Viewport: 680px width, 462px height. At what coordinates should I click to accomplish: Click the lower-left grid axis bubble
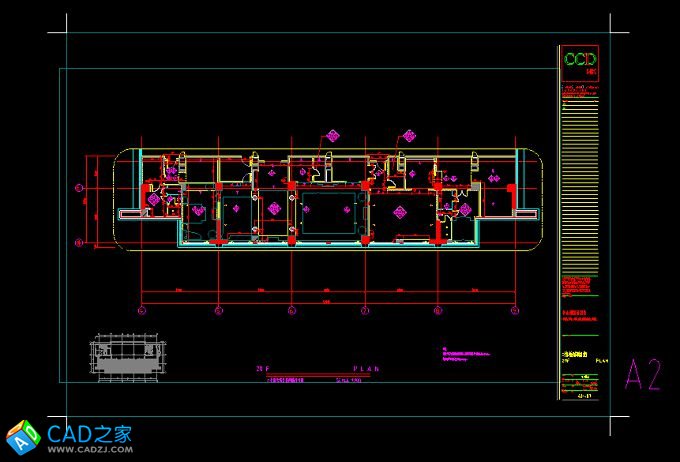pos(79,241)
